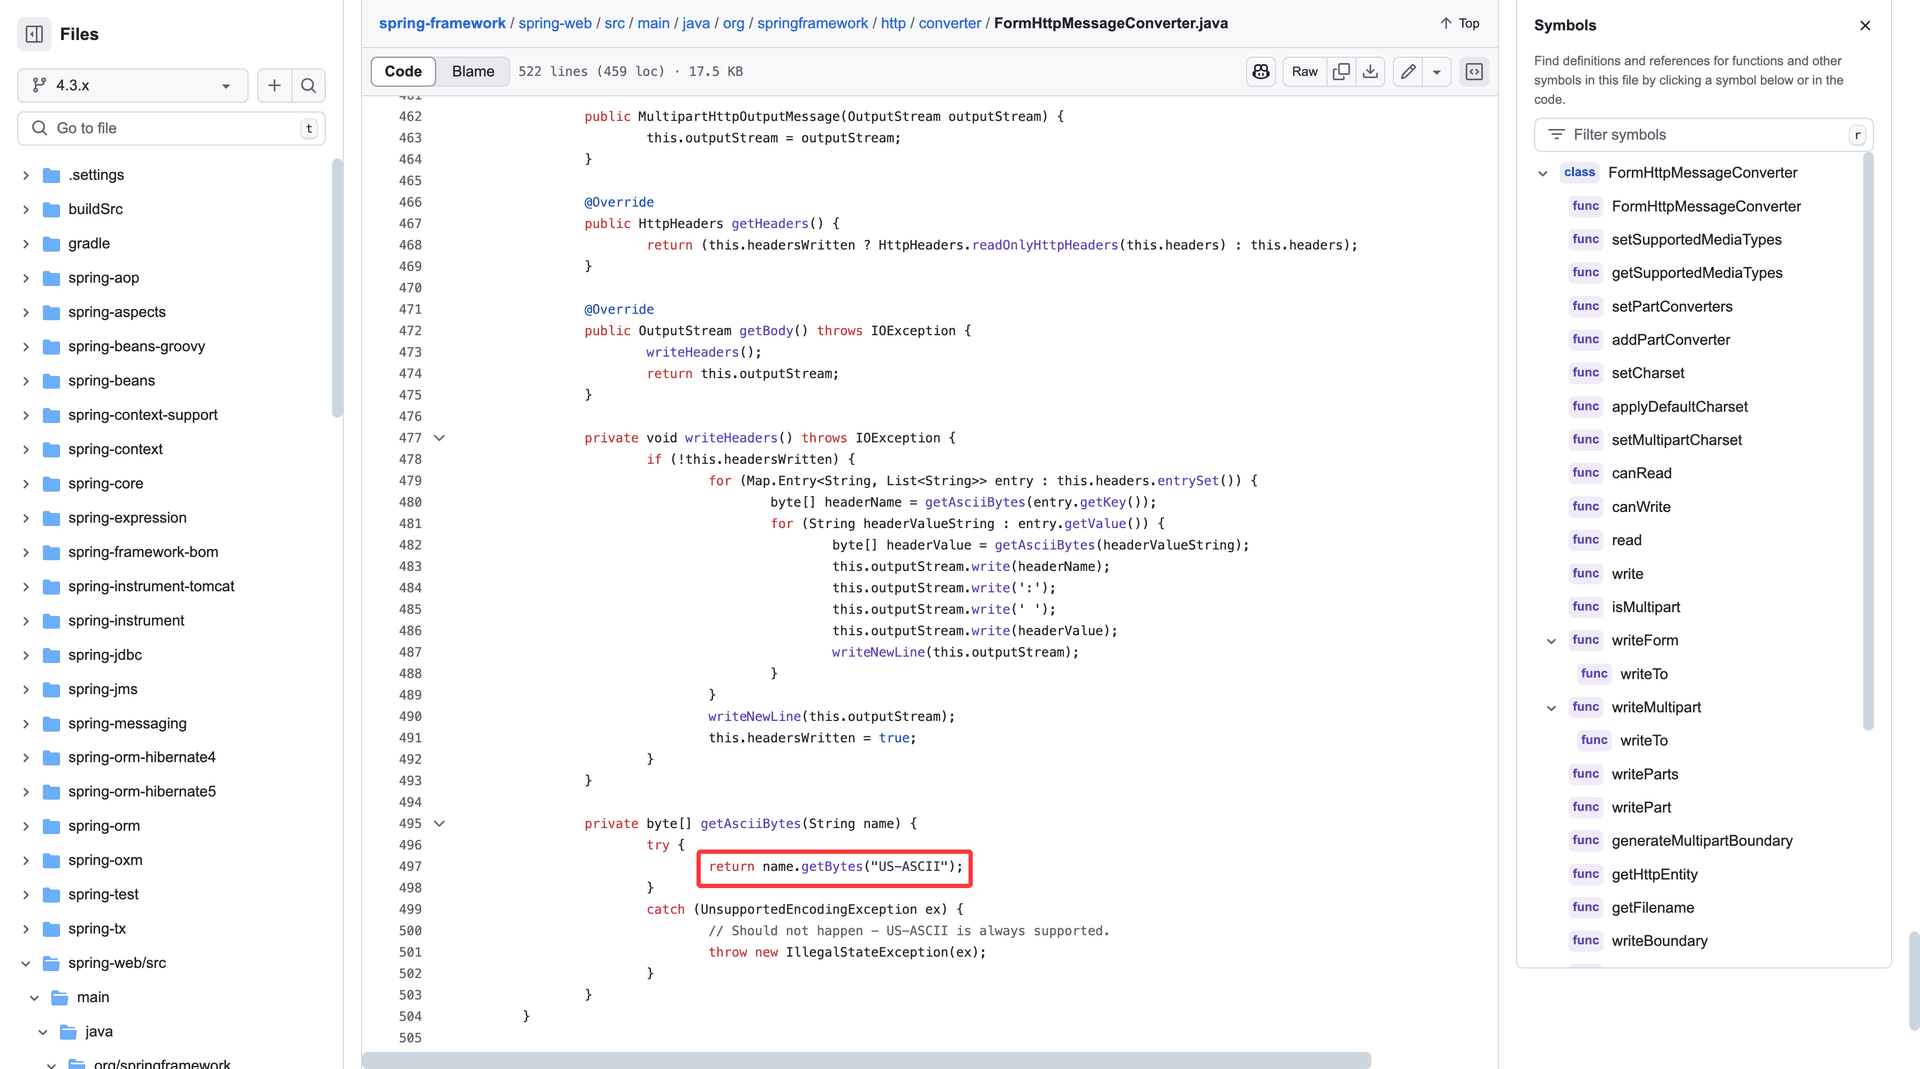Open the converter breadcrumb link
1920x1069 pixels.
pos(949,23)
